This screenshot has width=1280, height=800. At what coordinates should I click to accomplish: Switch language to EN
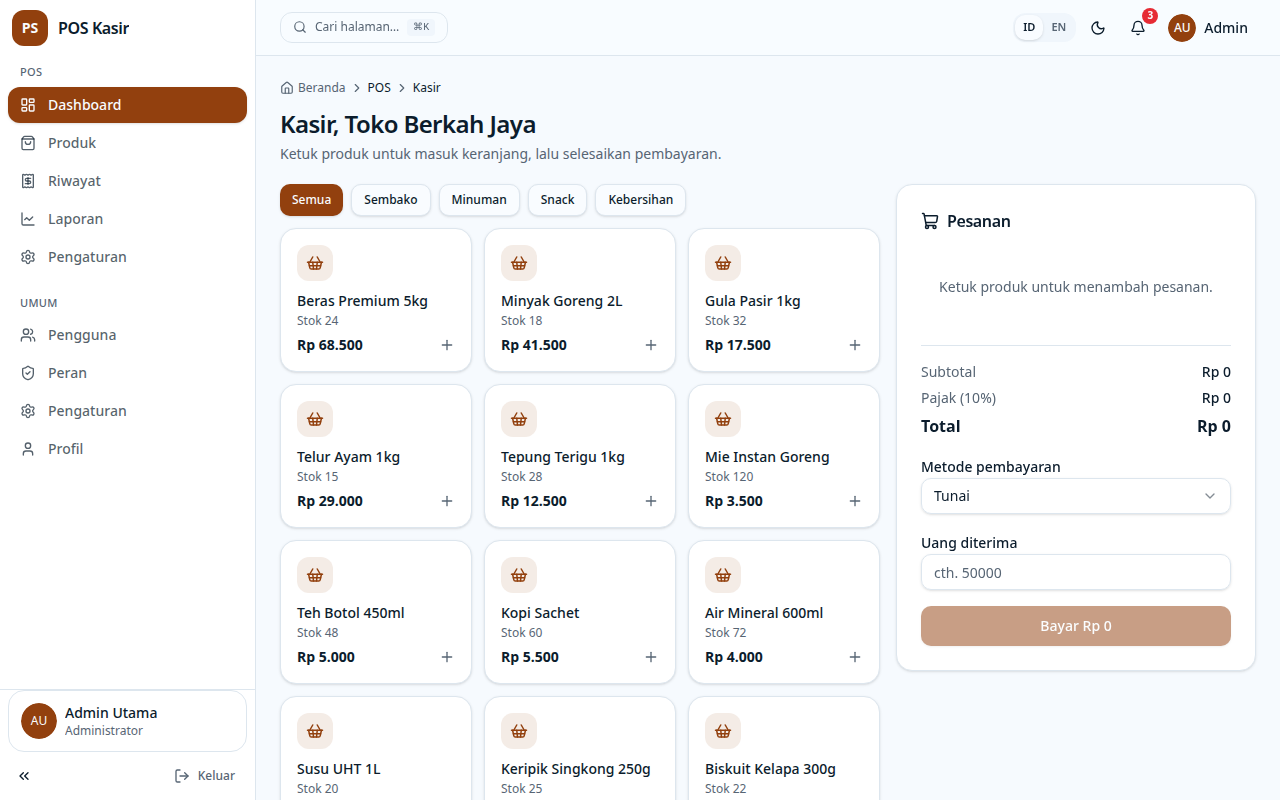coord(1059,28)
